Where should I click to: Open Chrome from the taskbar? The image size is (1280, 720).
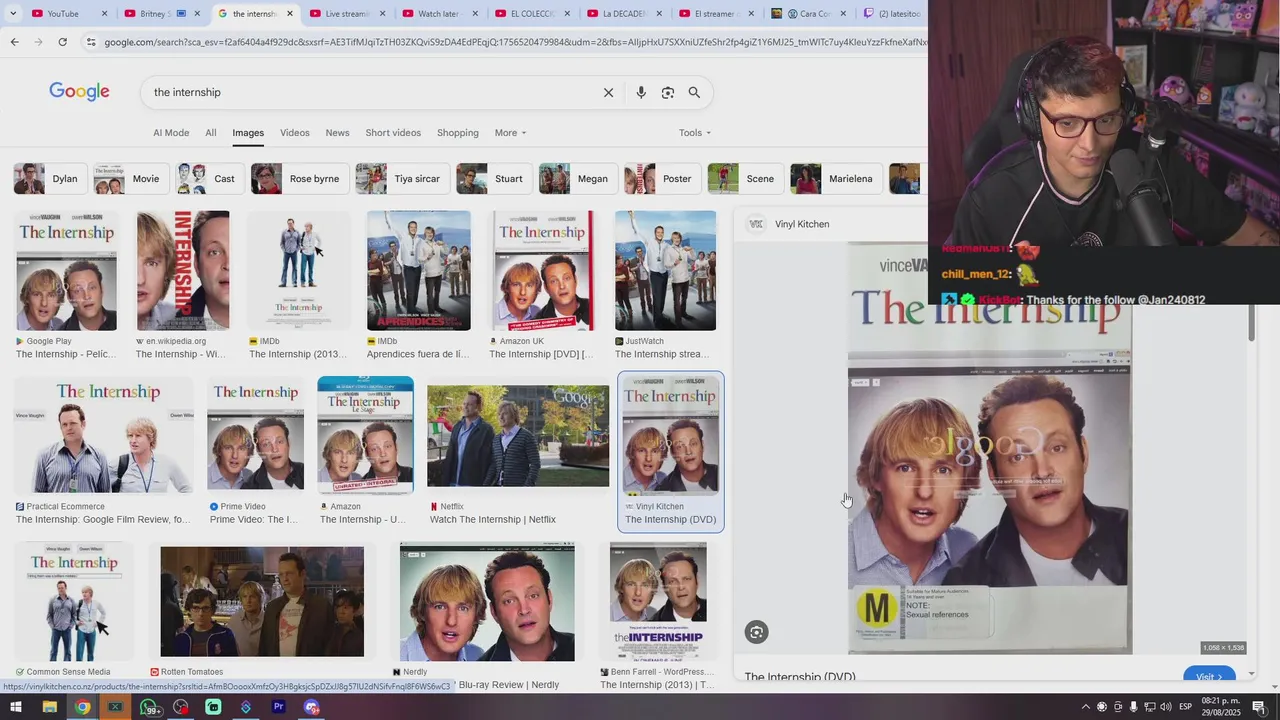coord(82,707)
